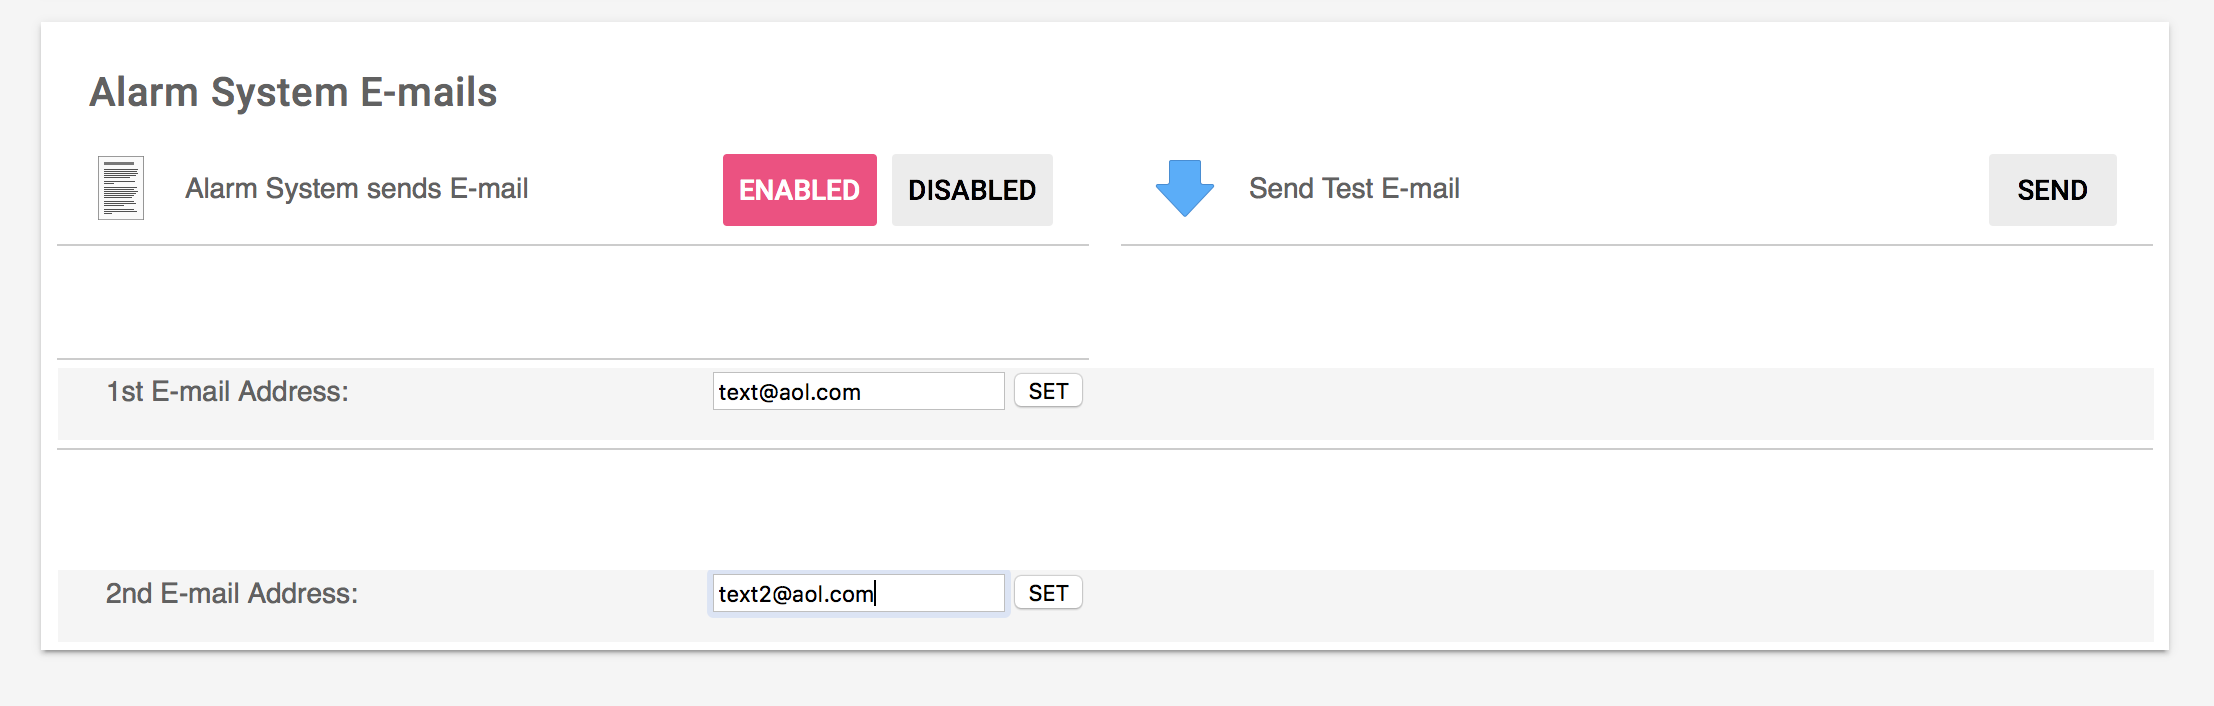Viewport: 2214px width, 706px height.
Task: Turn off alarm e-mails with DISABLED
Action: 971,190
